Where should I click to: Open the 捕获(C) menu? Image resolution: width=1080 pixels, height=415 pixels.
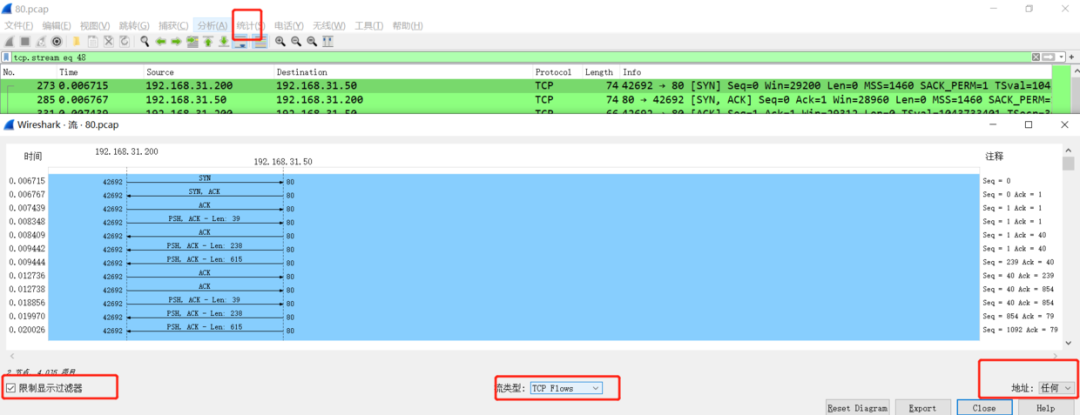[174, 25]
